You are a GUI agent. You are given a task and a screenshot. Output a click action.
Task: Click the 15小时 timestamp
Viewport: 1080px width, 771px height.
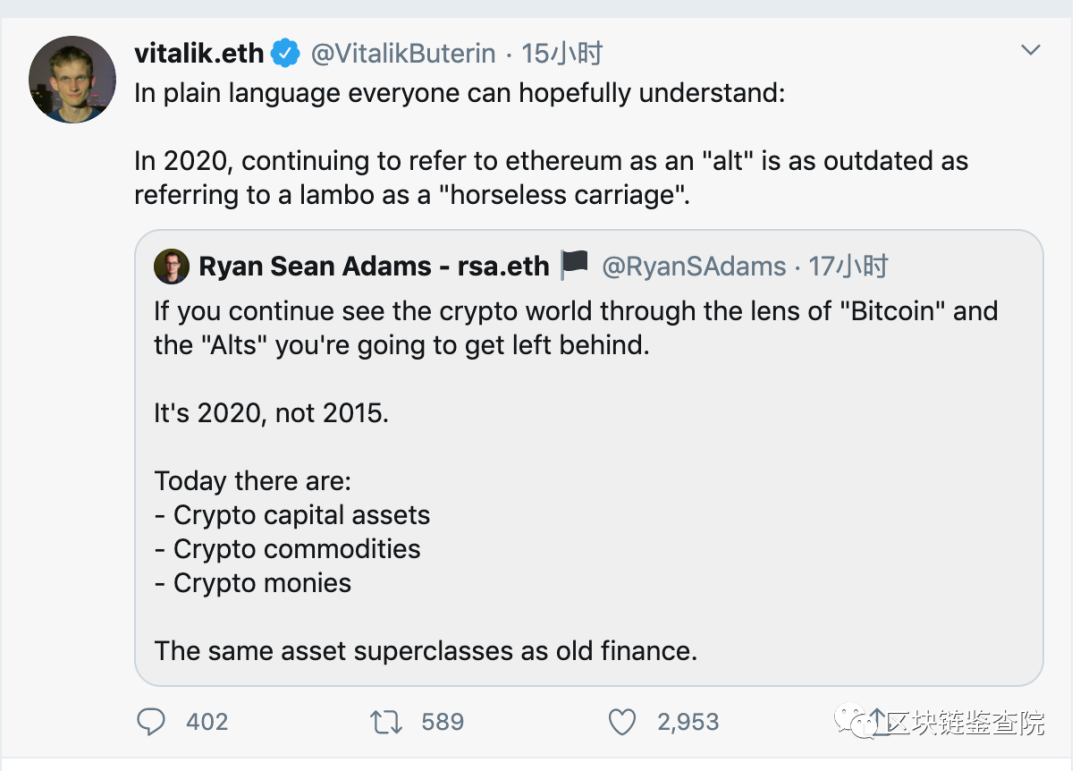[x=562, y=53]
